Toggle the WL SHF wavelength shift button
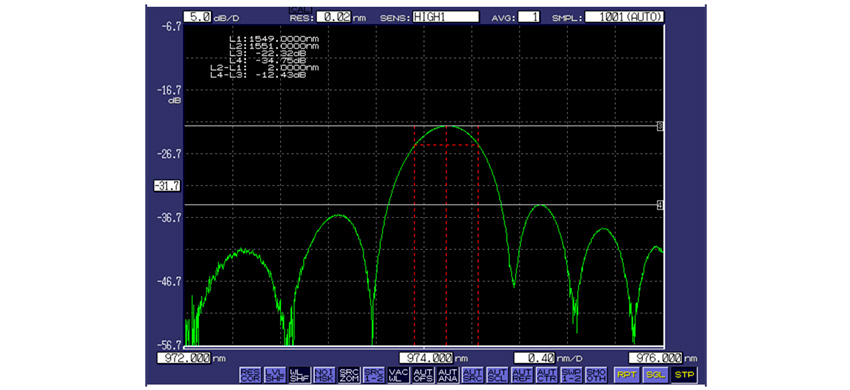This screenshot has height=390, width=850. pos(300,375)
